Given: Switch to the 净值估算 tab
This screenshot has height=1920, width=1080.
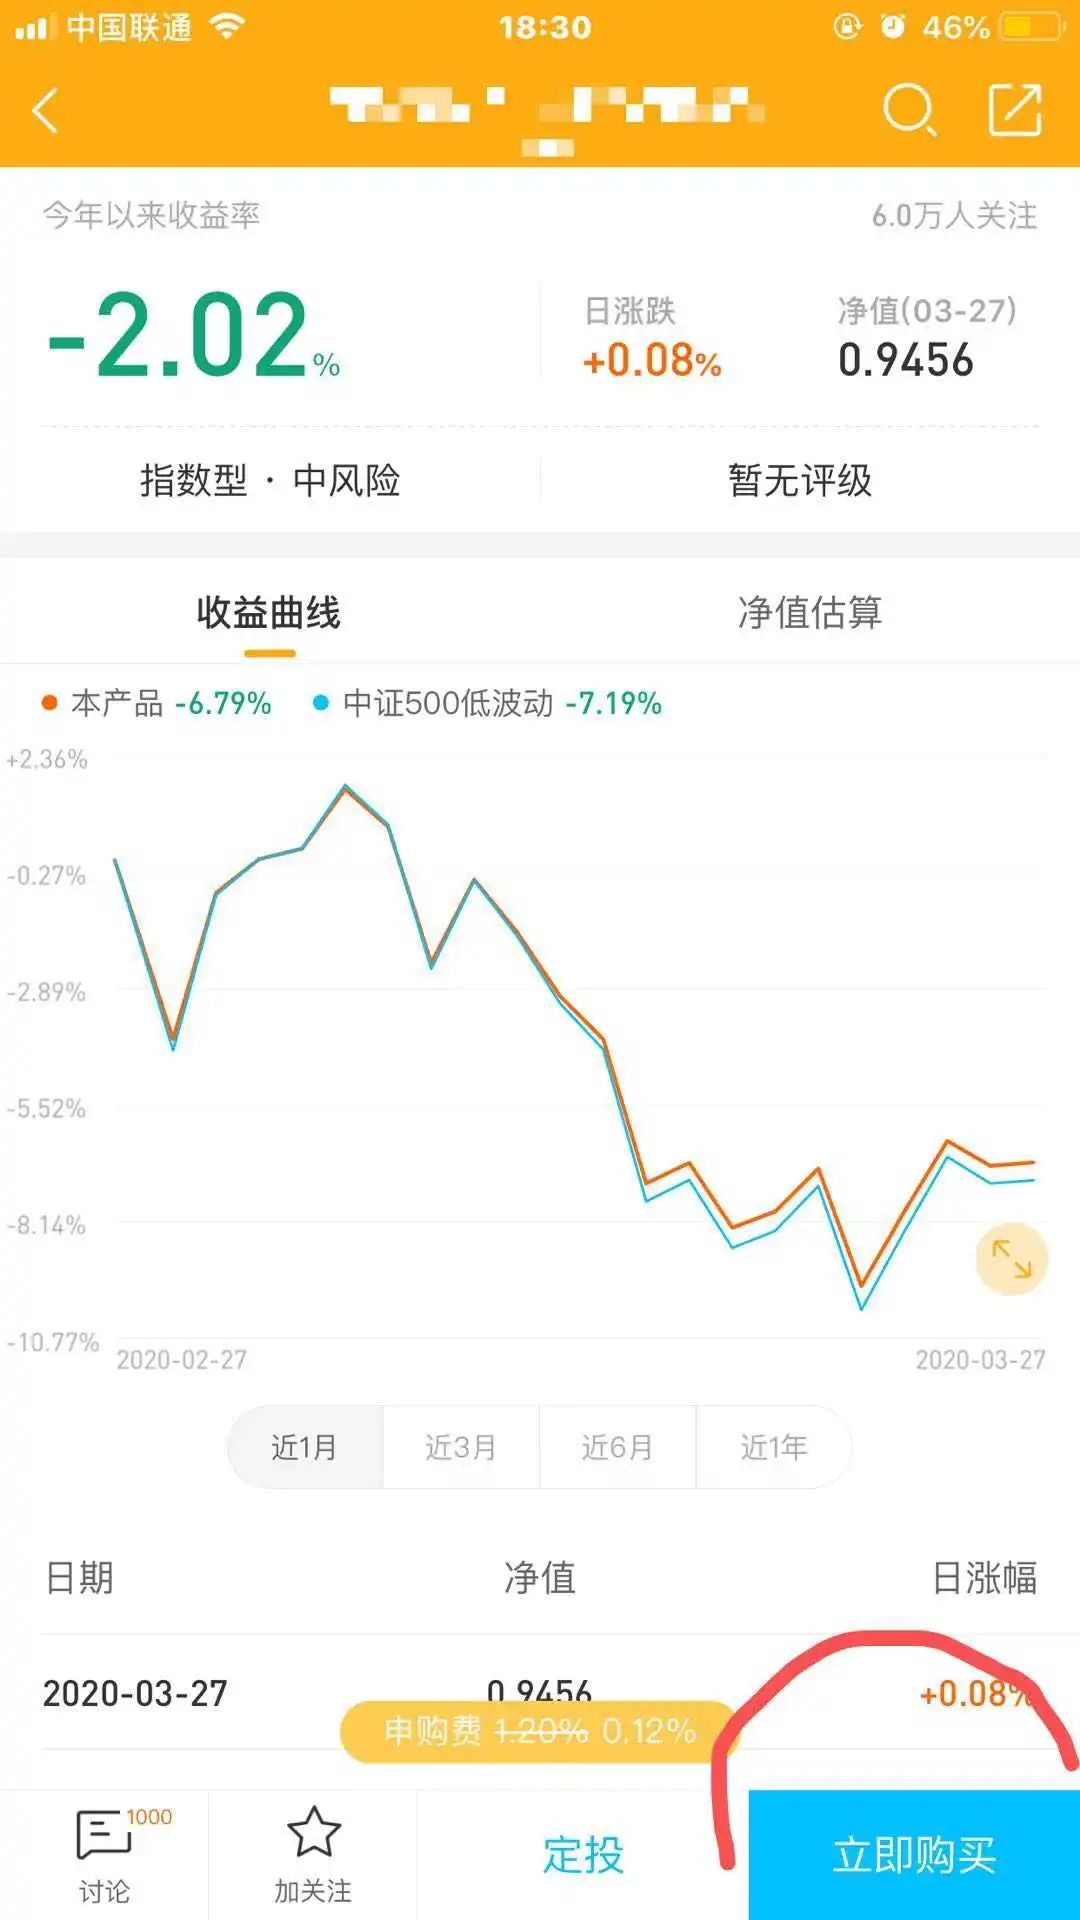Looking at the screenshot, I should (x=810, y=612).
